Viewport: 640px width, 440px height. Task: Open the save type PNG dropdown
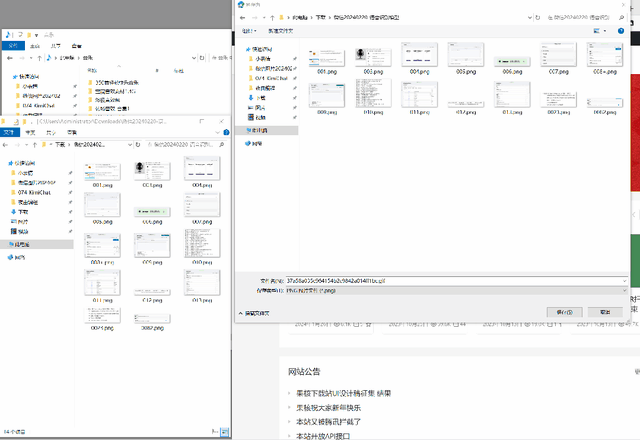(x=456, y=291)
